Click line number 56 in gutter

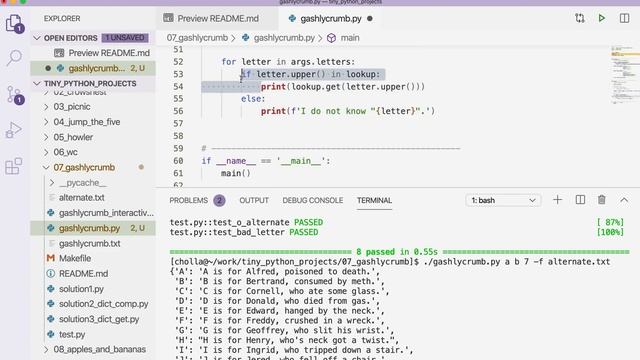point(178,111)
